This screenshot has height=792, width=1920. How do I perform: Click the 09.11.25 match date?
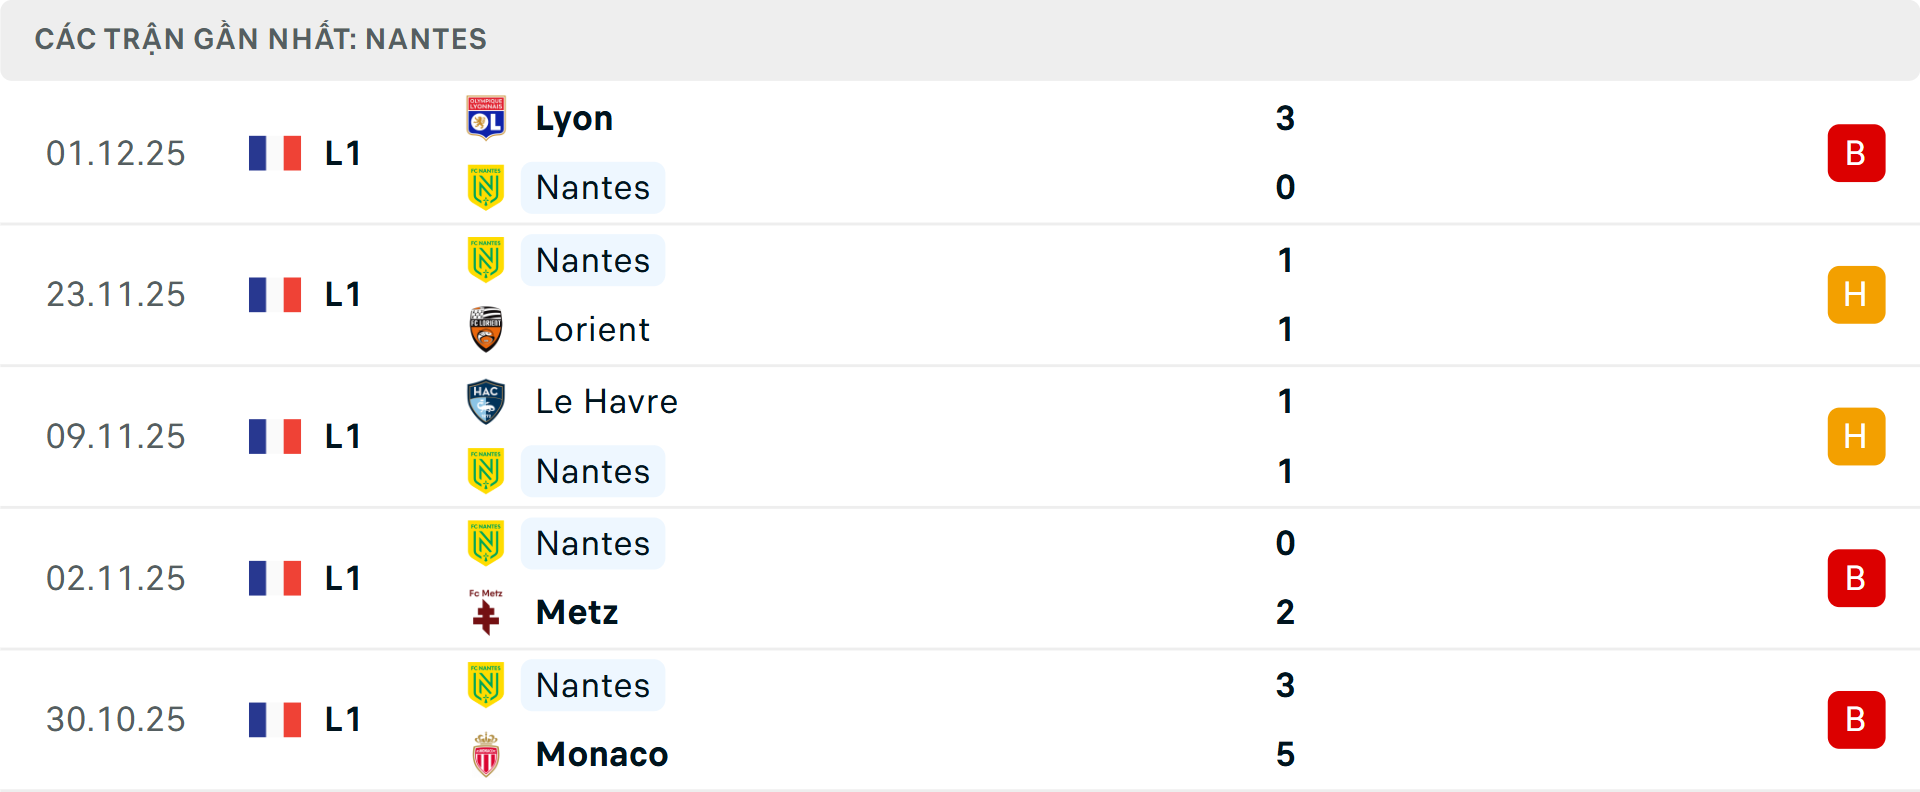pyautogui.click(x=116, y=437)
